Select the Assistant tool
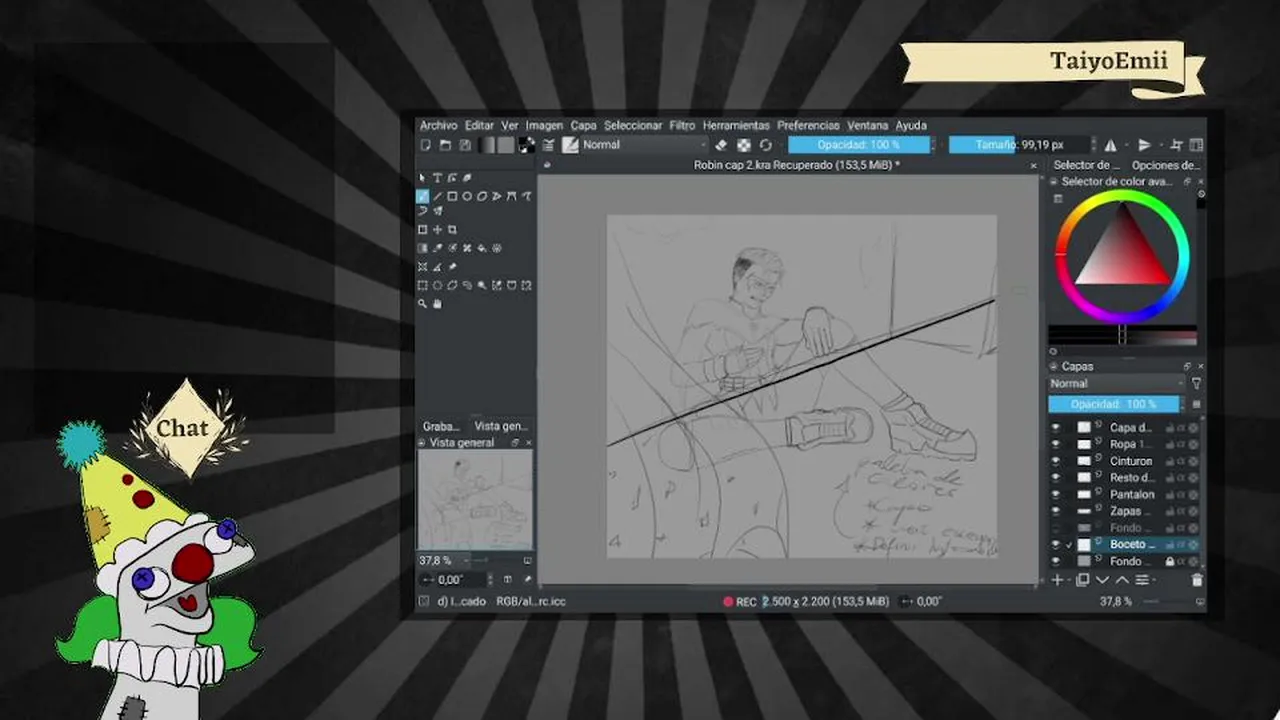1280x720 pixels. pos(422,266)
